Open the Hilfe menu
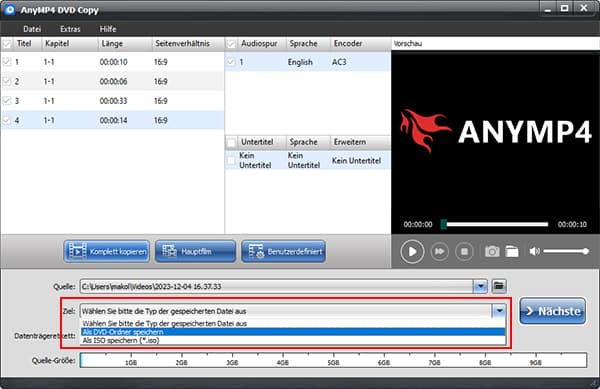 (x=108, y=29)
